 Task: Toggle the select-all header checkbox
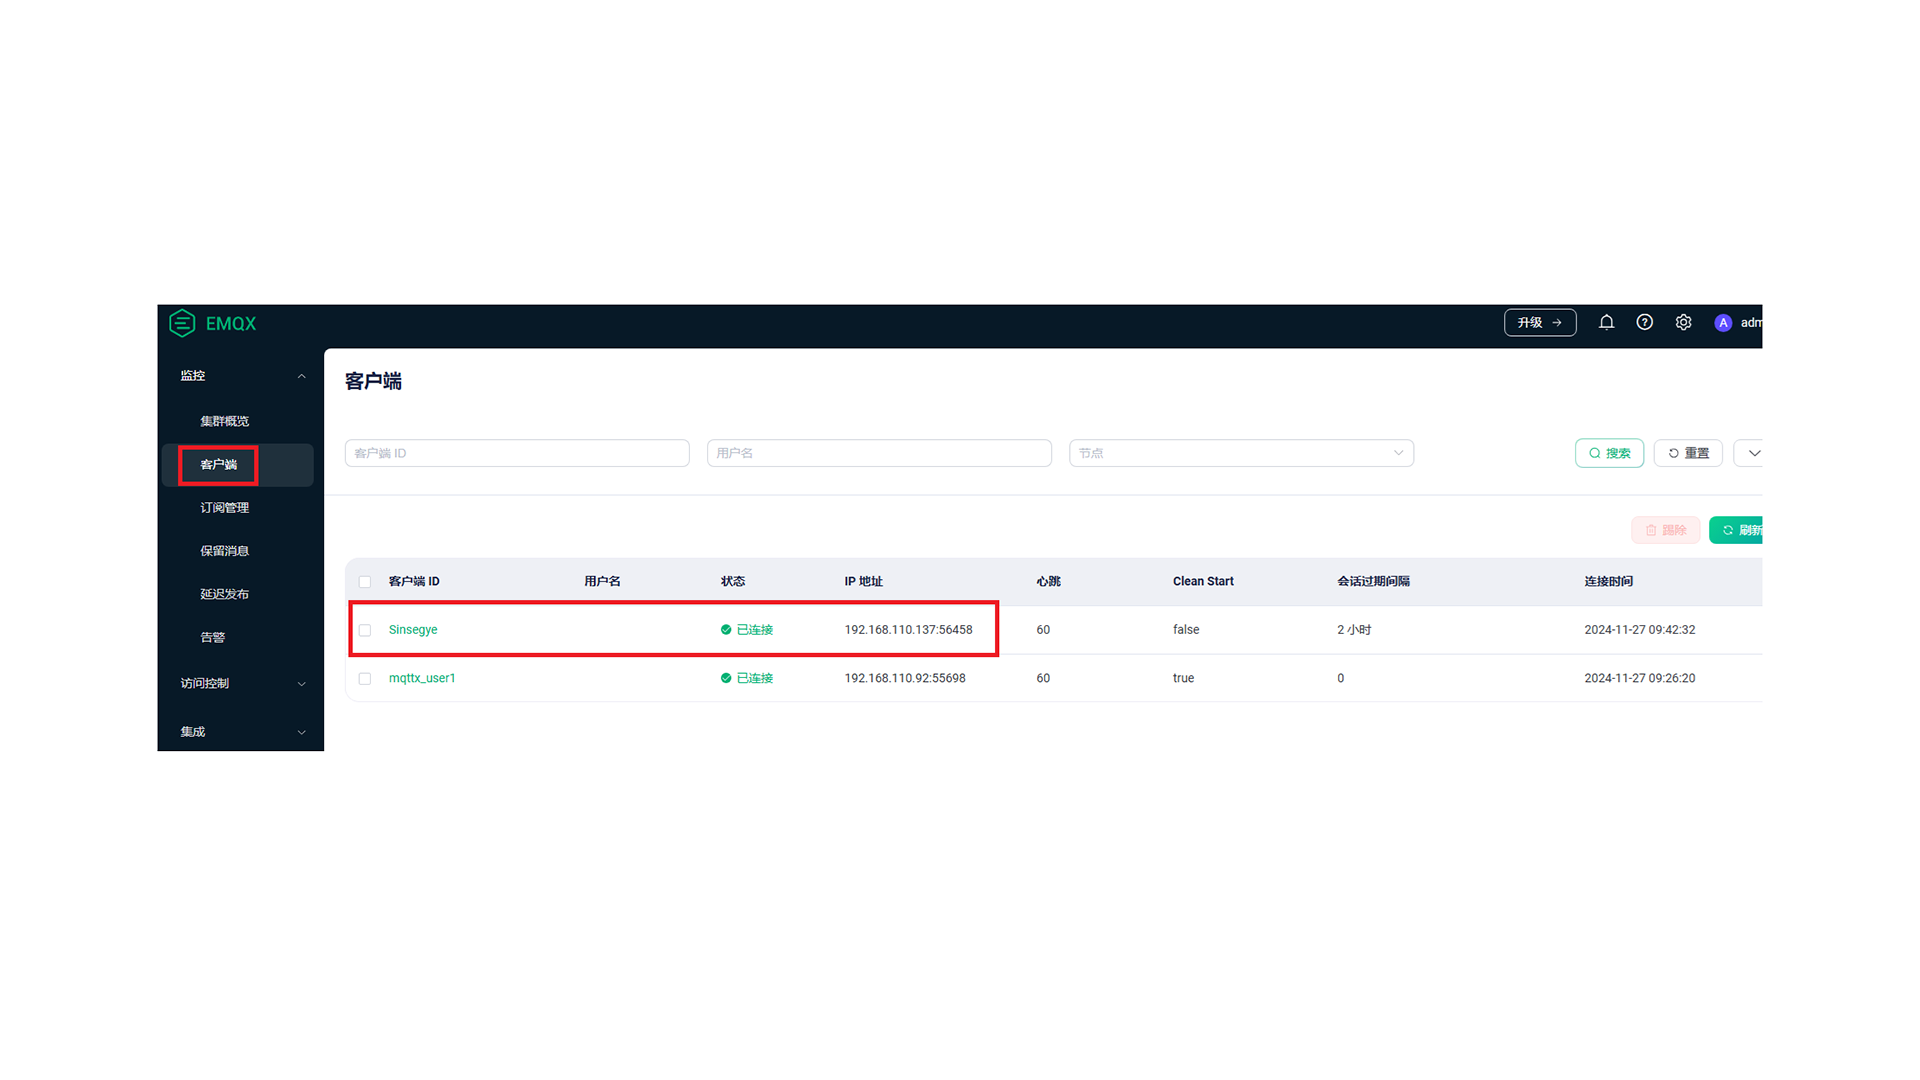pyautogui.click(x=365, y=582)
